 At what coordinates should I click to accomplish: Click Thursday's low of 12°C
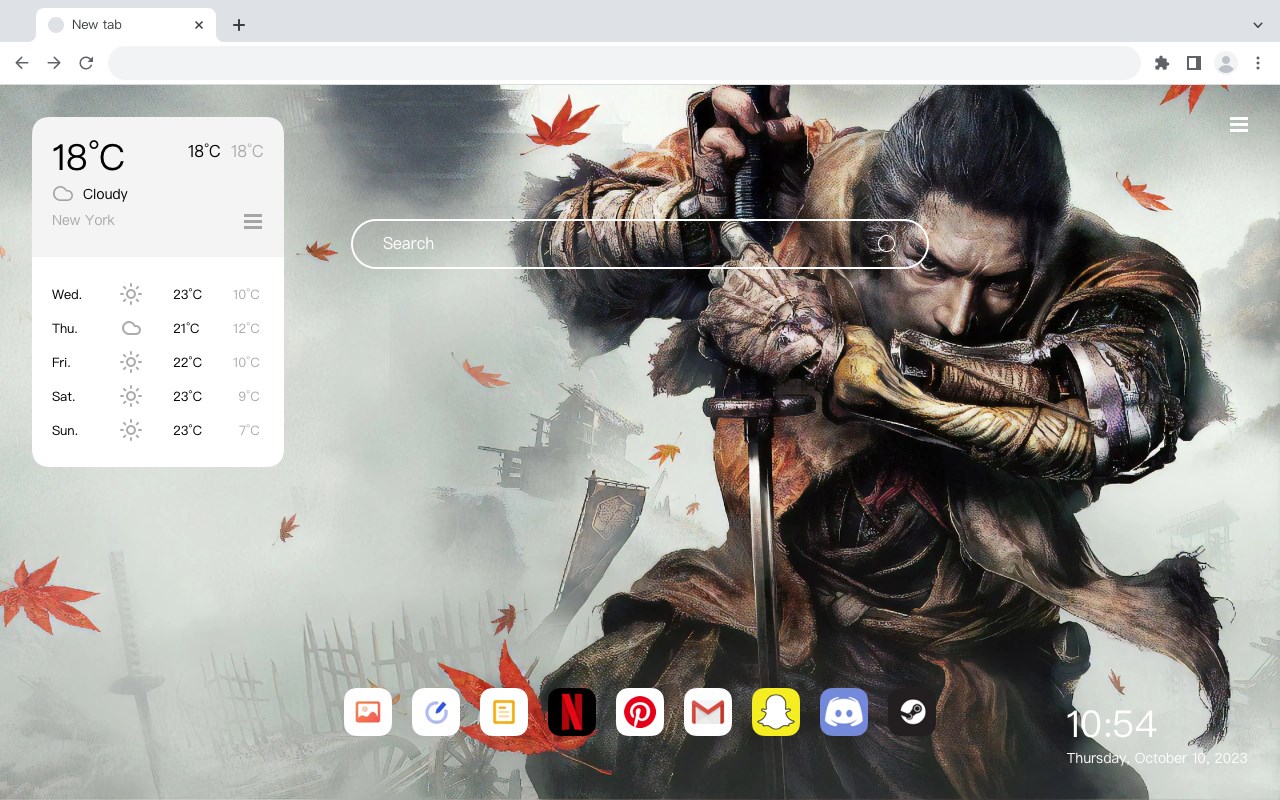click(246, 328)
